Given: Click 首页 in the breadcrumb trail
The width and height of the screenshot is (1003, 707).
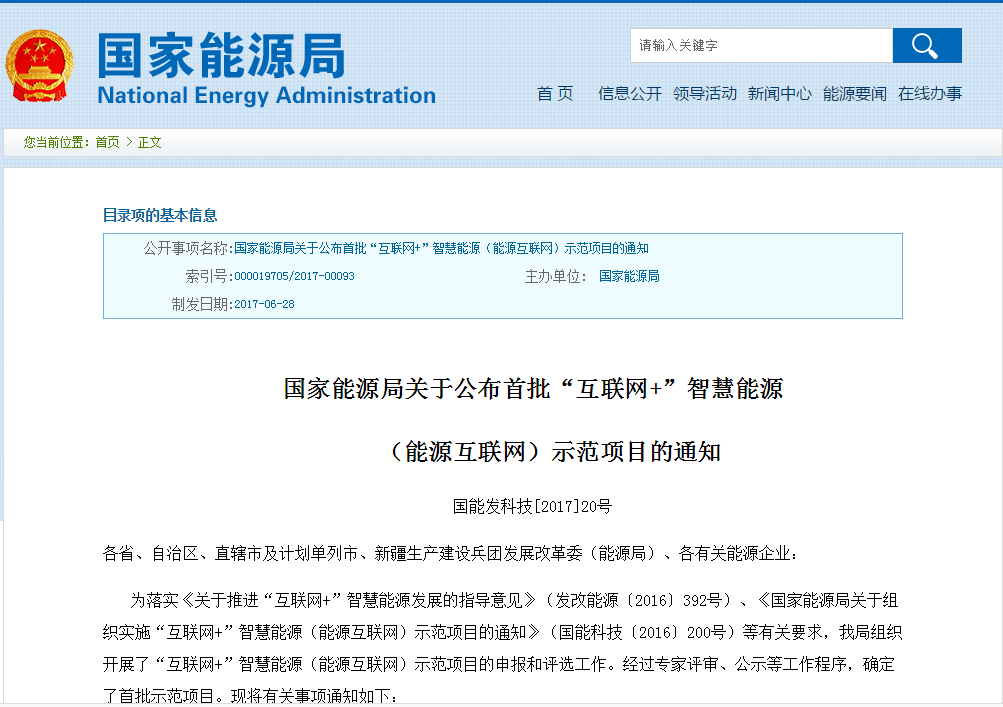Looking at the screenshot, I should click(x=107, y=143).
